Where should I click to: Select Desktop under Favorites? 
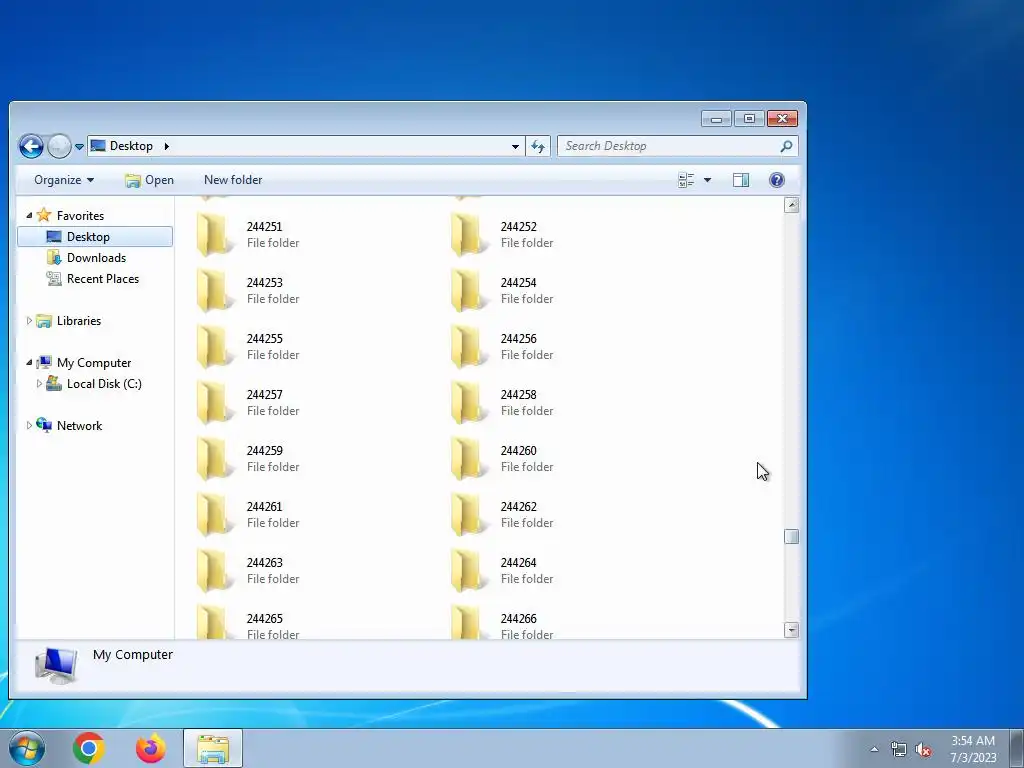[x=95, y=236]
